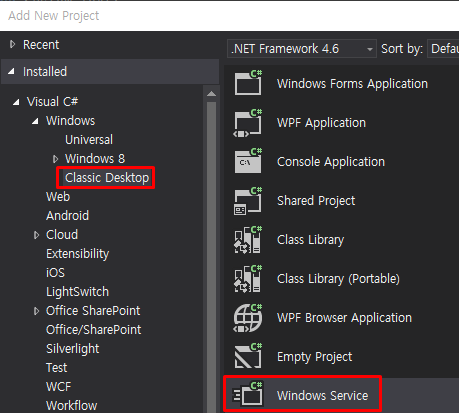Open the Sort by dropdown
The image size is (459, 413).
tap(443, 49)
